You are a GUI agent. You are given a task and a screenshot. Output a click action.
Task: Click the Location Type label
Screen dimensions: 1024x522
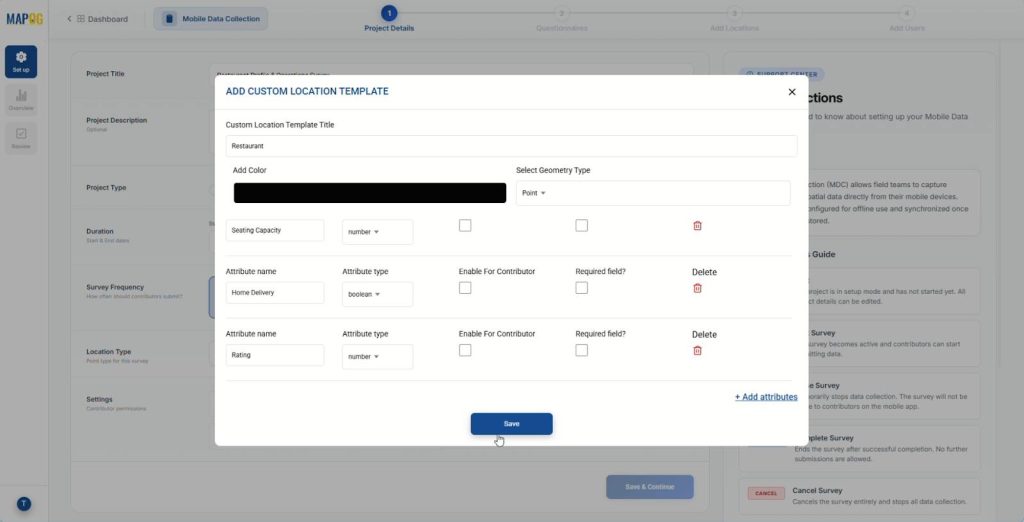[x=108, y=351]
